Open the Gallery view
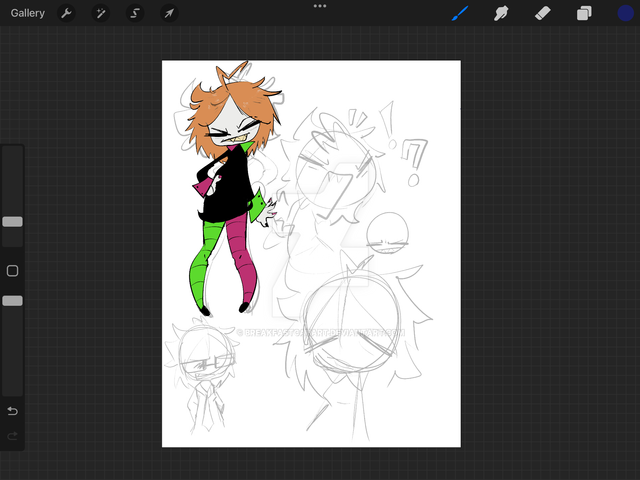640x480 pixels. click(x=27, y=13)
